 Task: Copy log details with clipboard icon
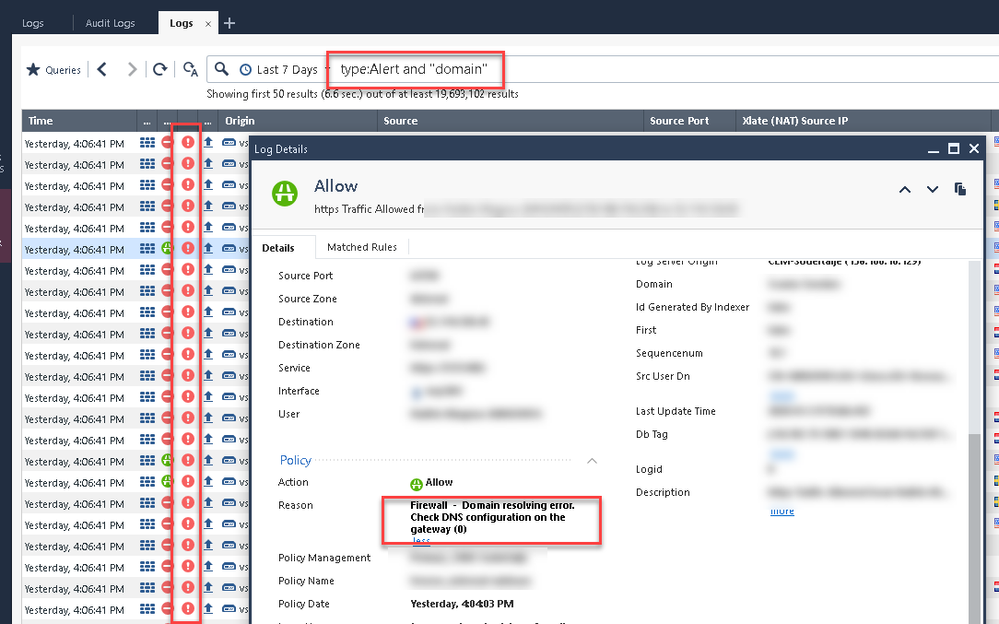[961, 189]
